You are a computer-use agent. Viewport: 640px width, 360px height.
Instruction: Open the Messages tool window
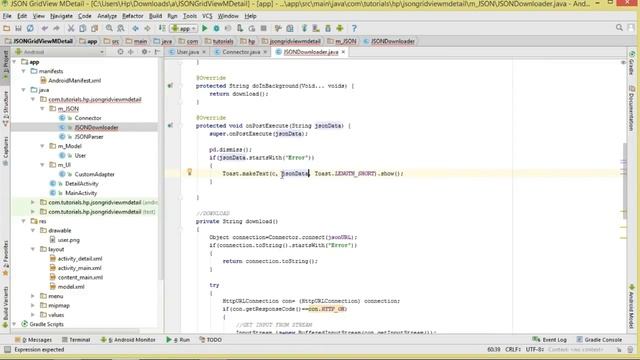coord(33,339)
